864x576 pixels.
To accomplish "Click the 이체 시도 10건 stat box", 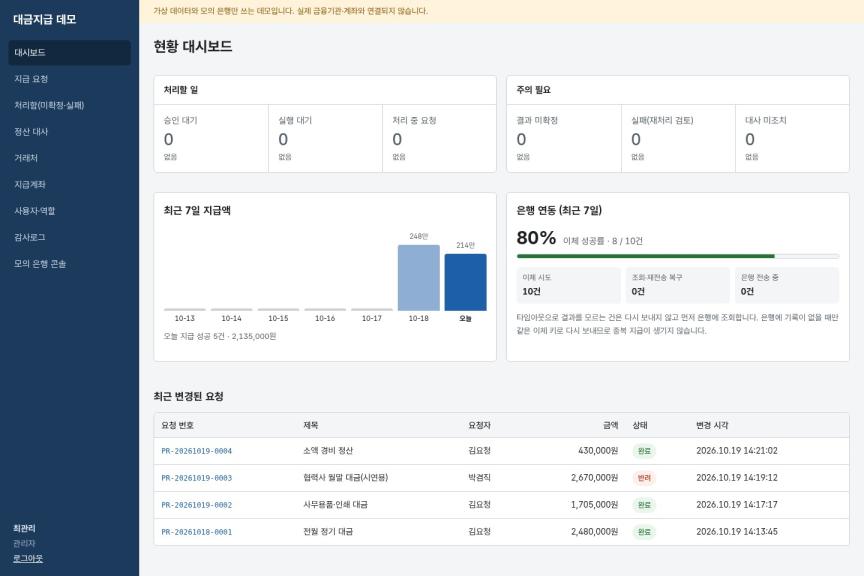I will (x=569, y=285).
